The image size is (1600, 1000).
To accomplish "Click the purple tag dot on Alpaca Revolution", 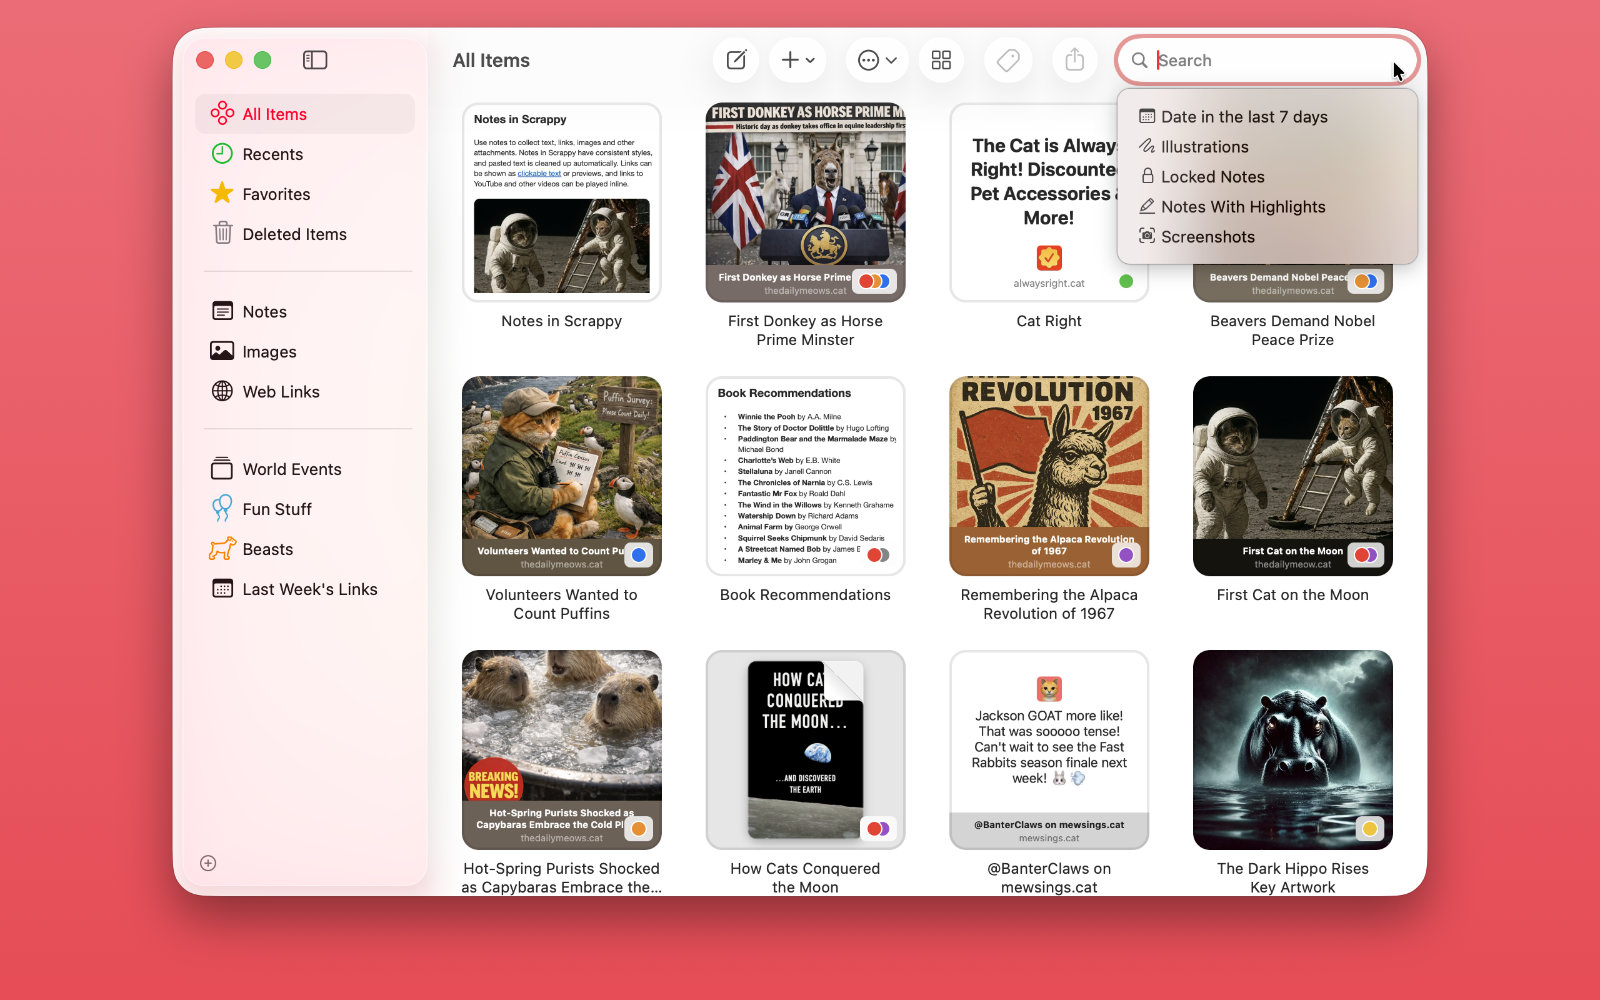I will pos(1126,554).
